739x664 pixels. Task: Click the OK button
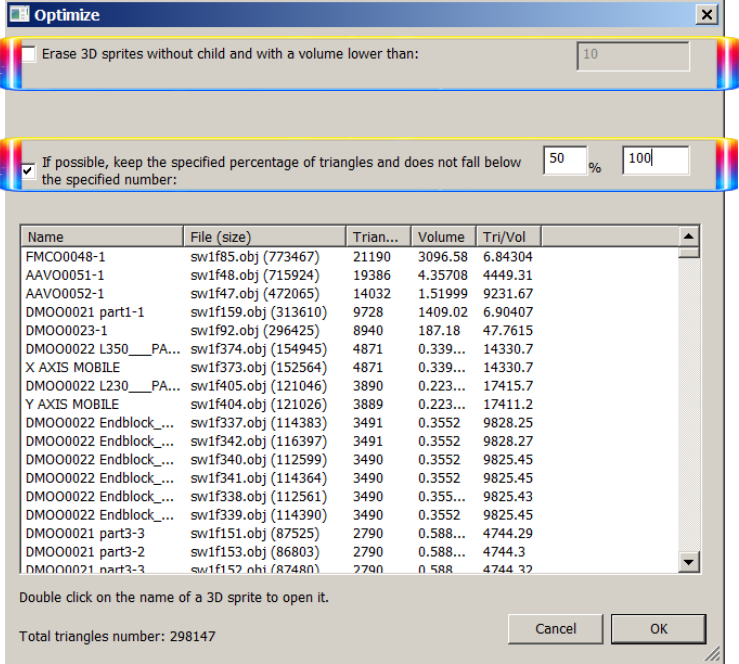pyautogui.click(x=658, y=629)
